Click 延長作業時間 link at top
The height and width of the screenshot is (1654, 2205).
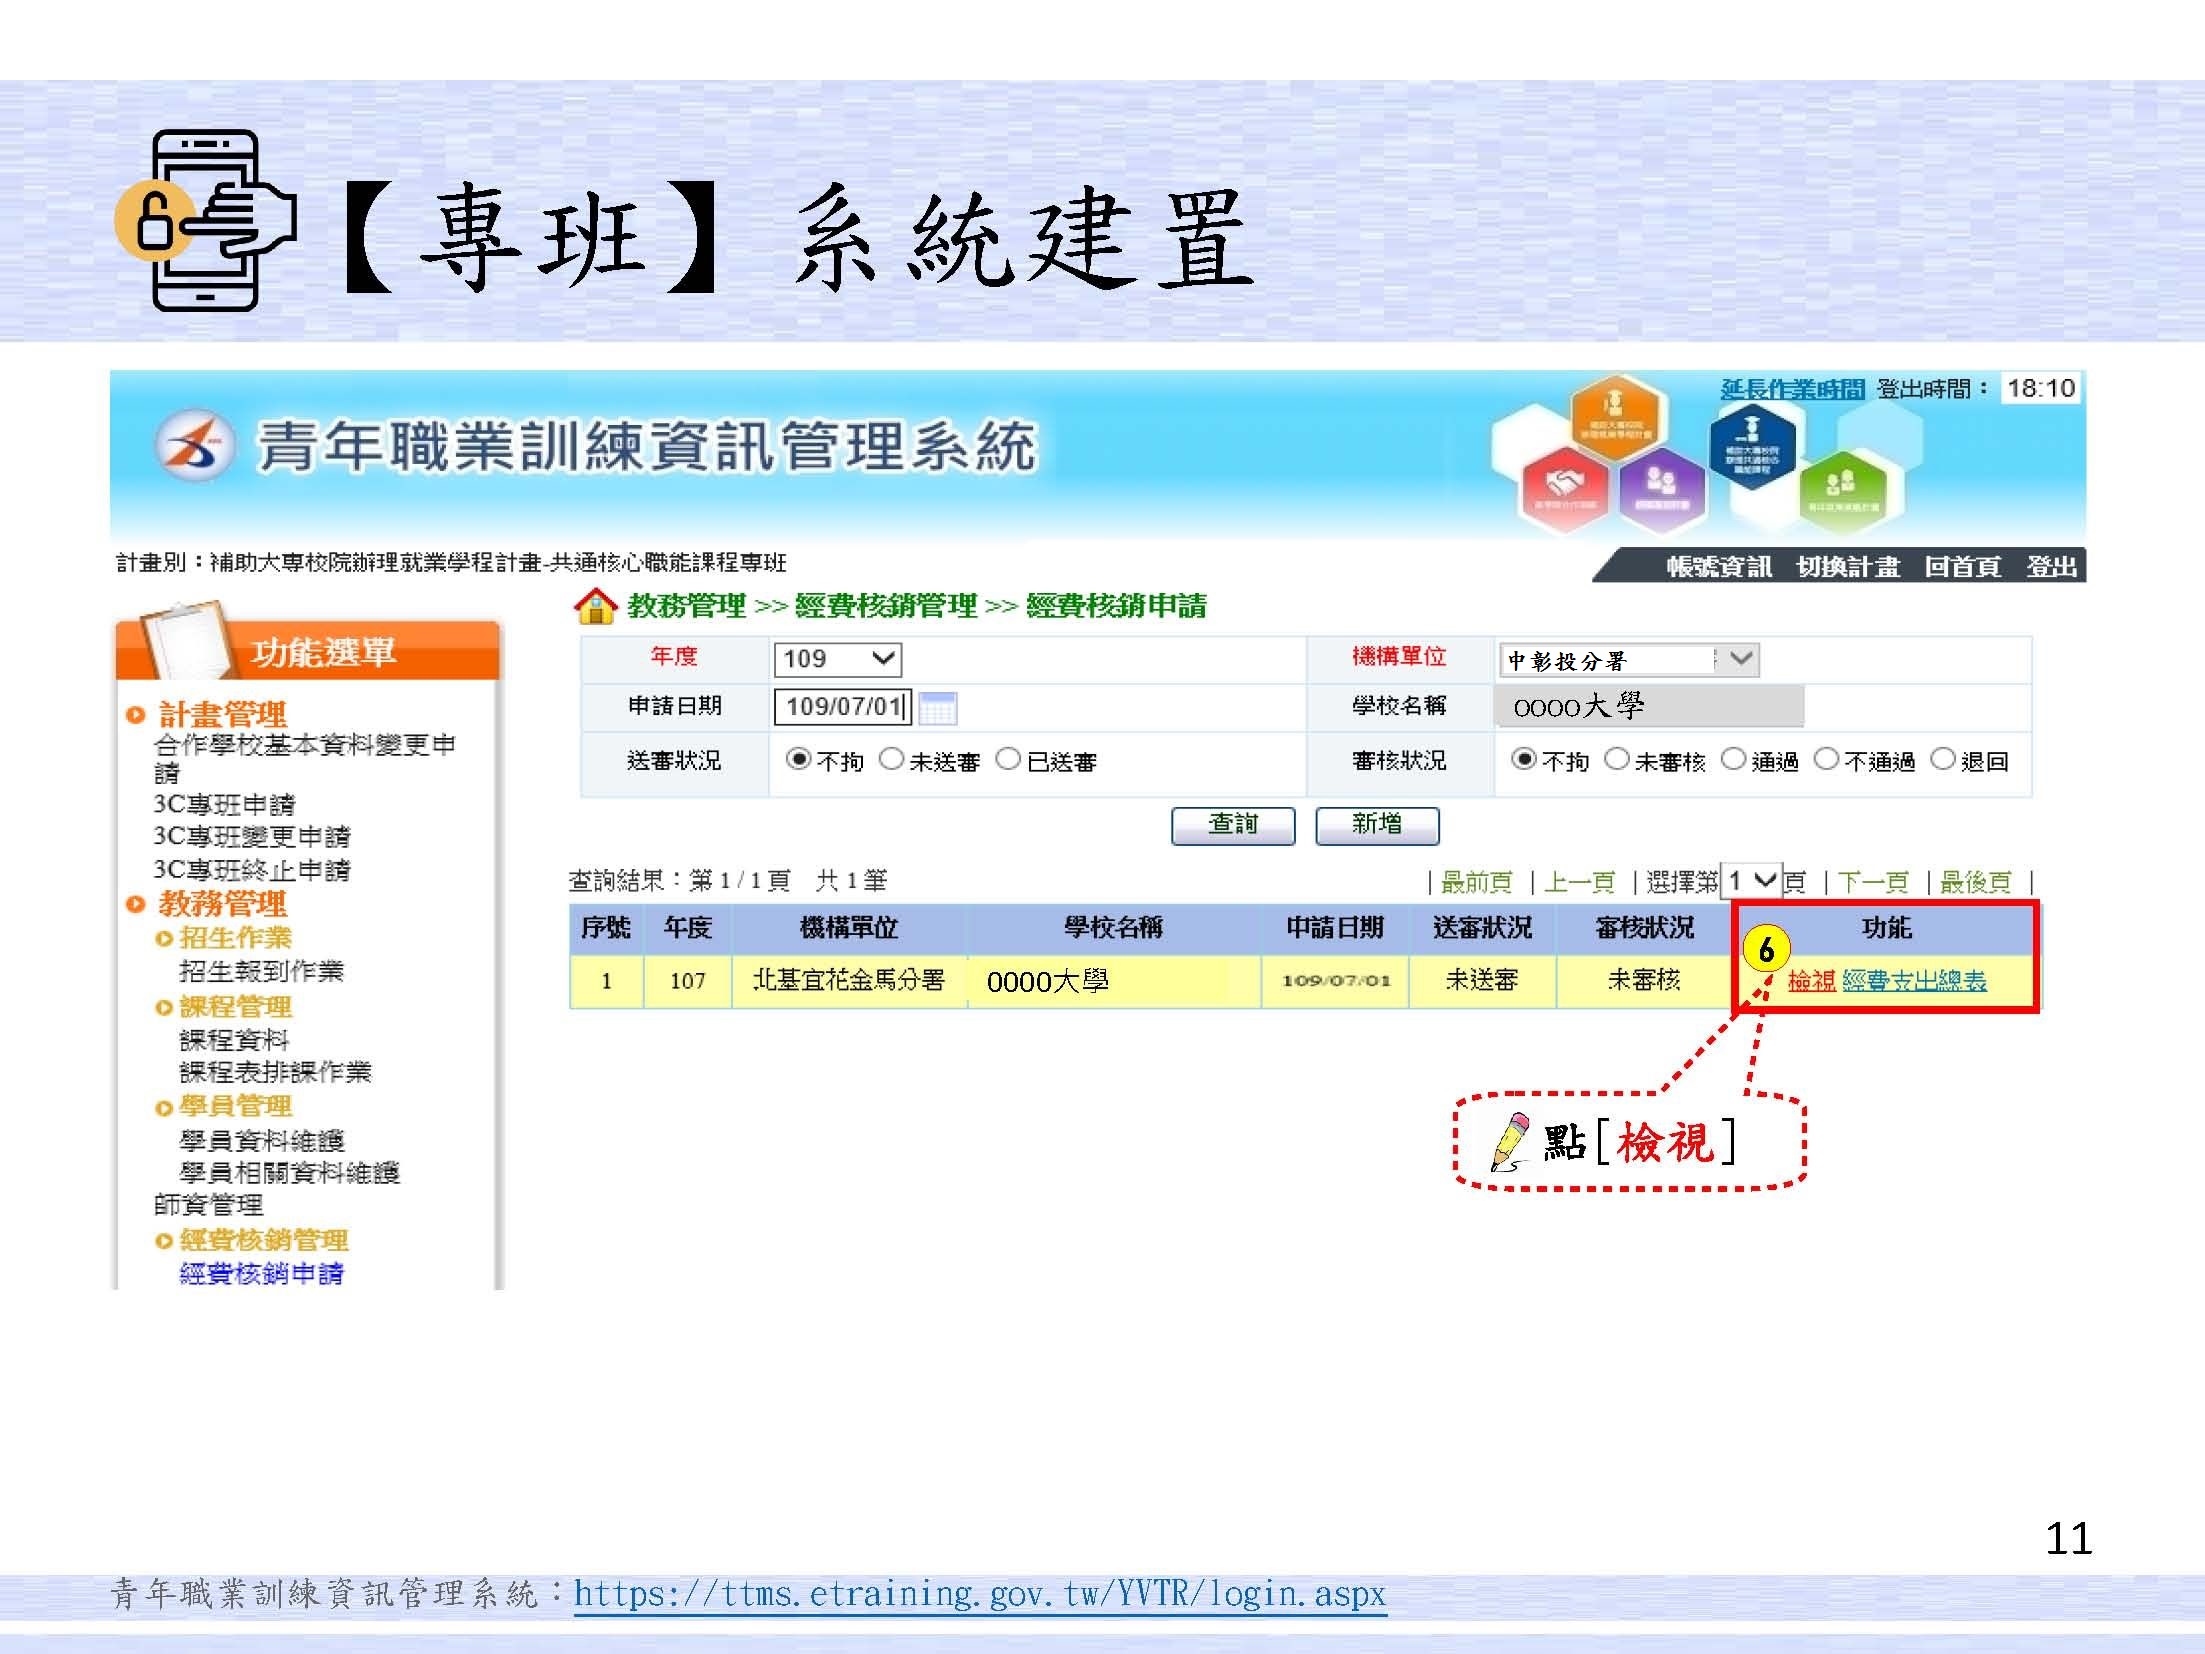(x=1792, y=389)
